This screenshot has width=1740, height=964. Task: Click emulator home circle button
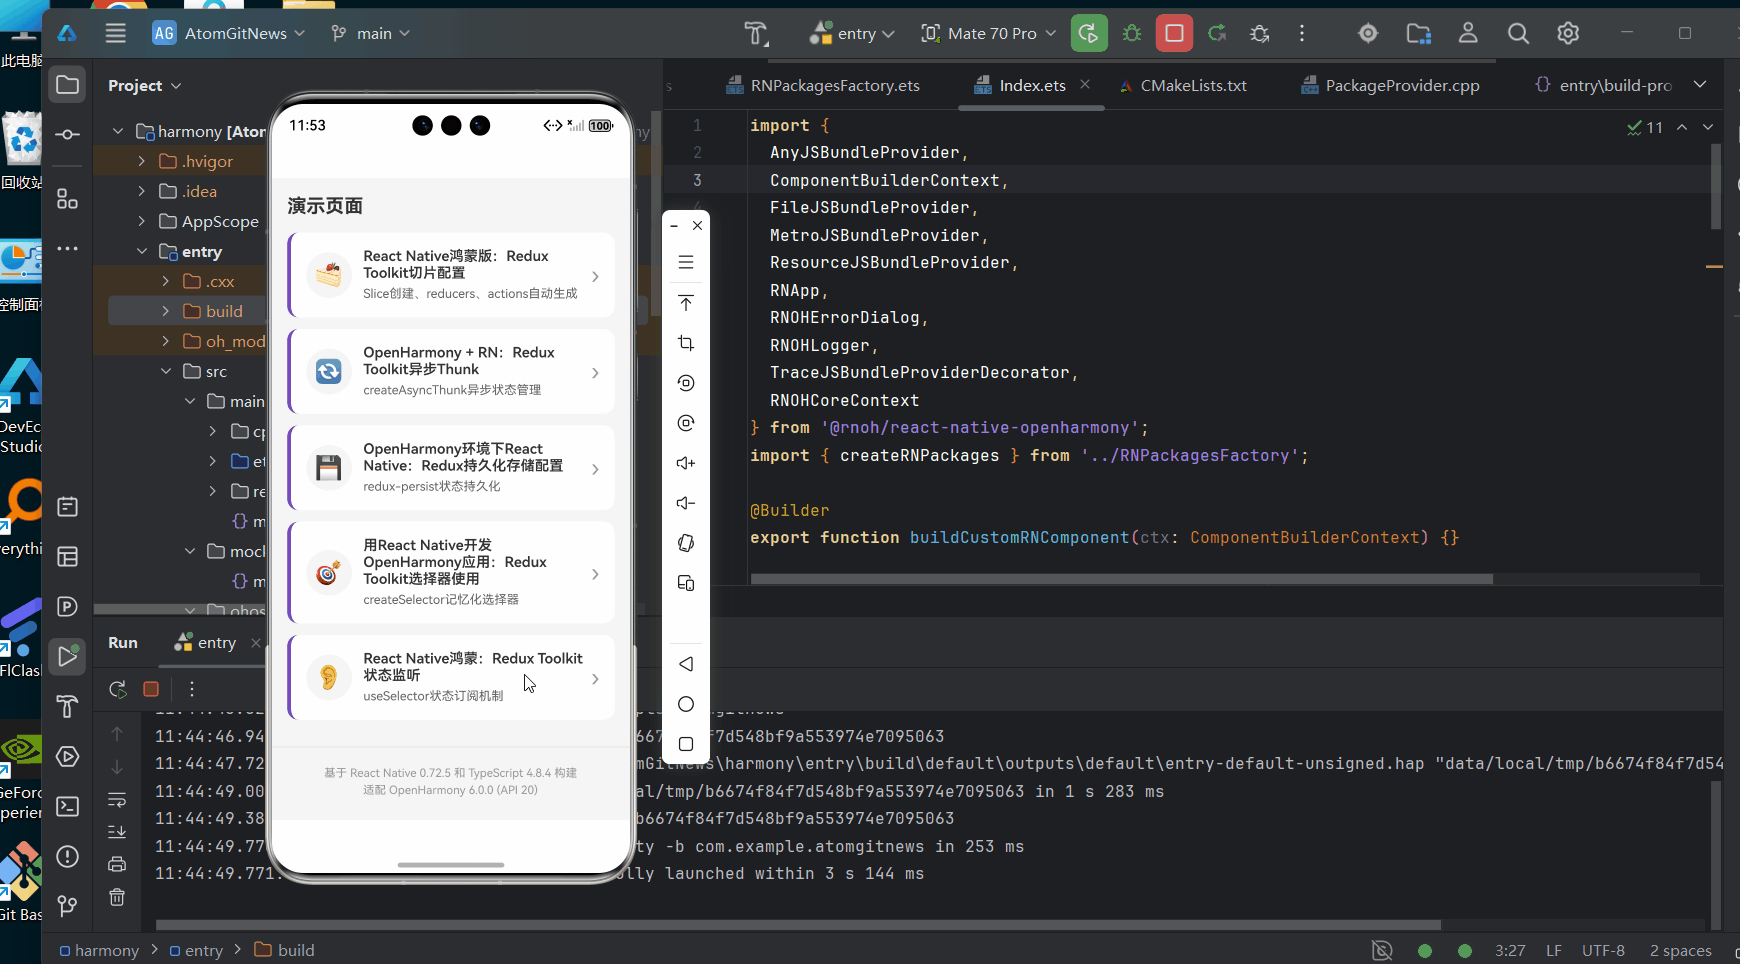[x=686, y=704]
